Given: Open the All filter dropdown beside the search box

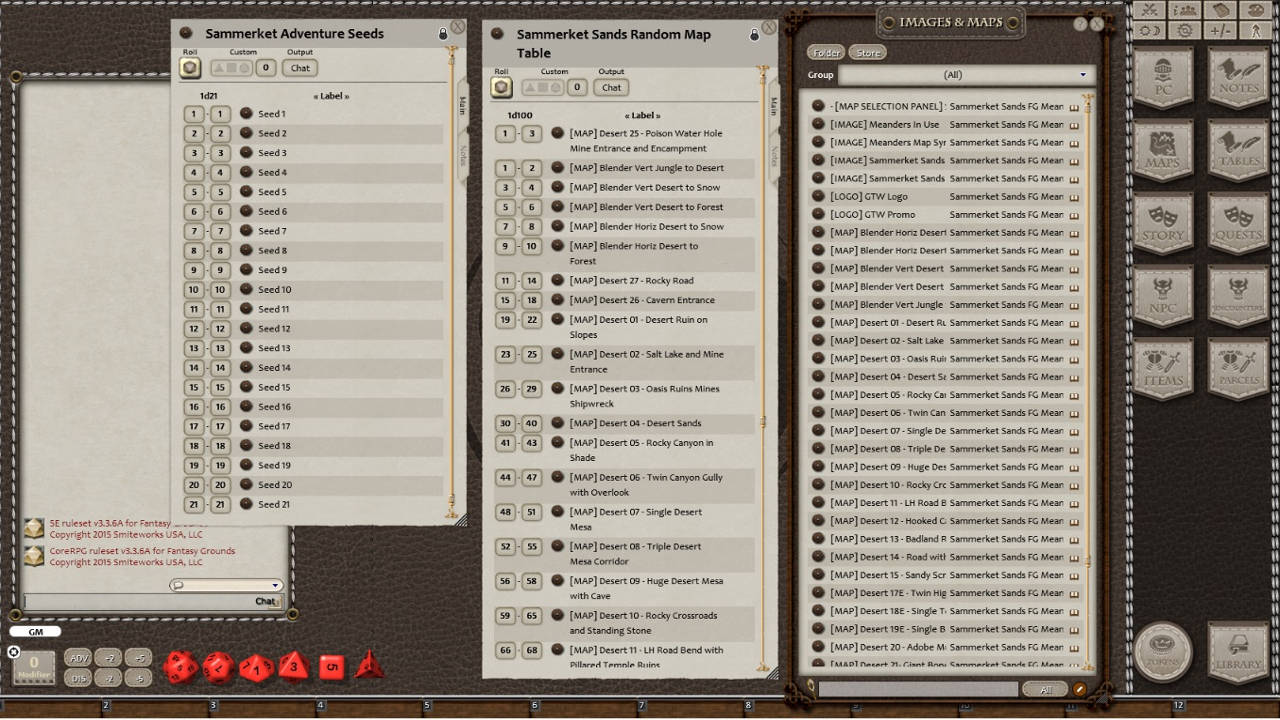Looking at the screenshot, I should [1046, 689].
